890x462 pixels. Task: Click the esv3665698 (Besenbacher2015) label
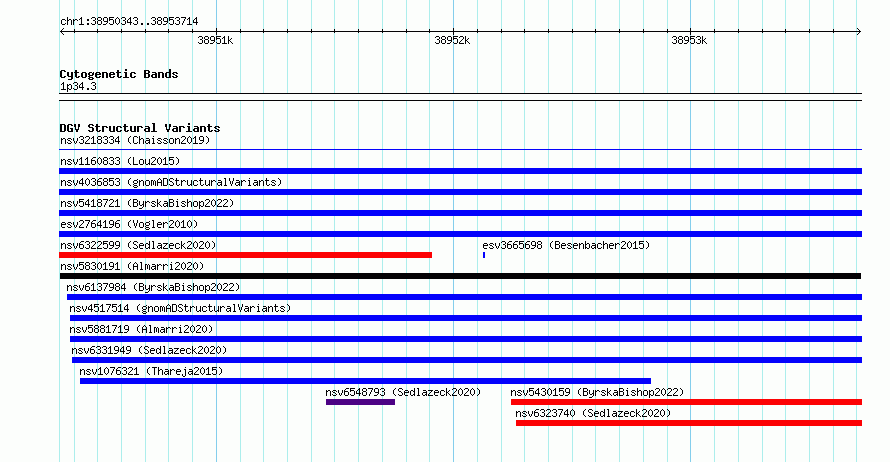(x=566, y=245)
